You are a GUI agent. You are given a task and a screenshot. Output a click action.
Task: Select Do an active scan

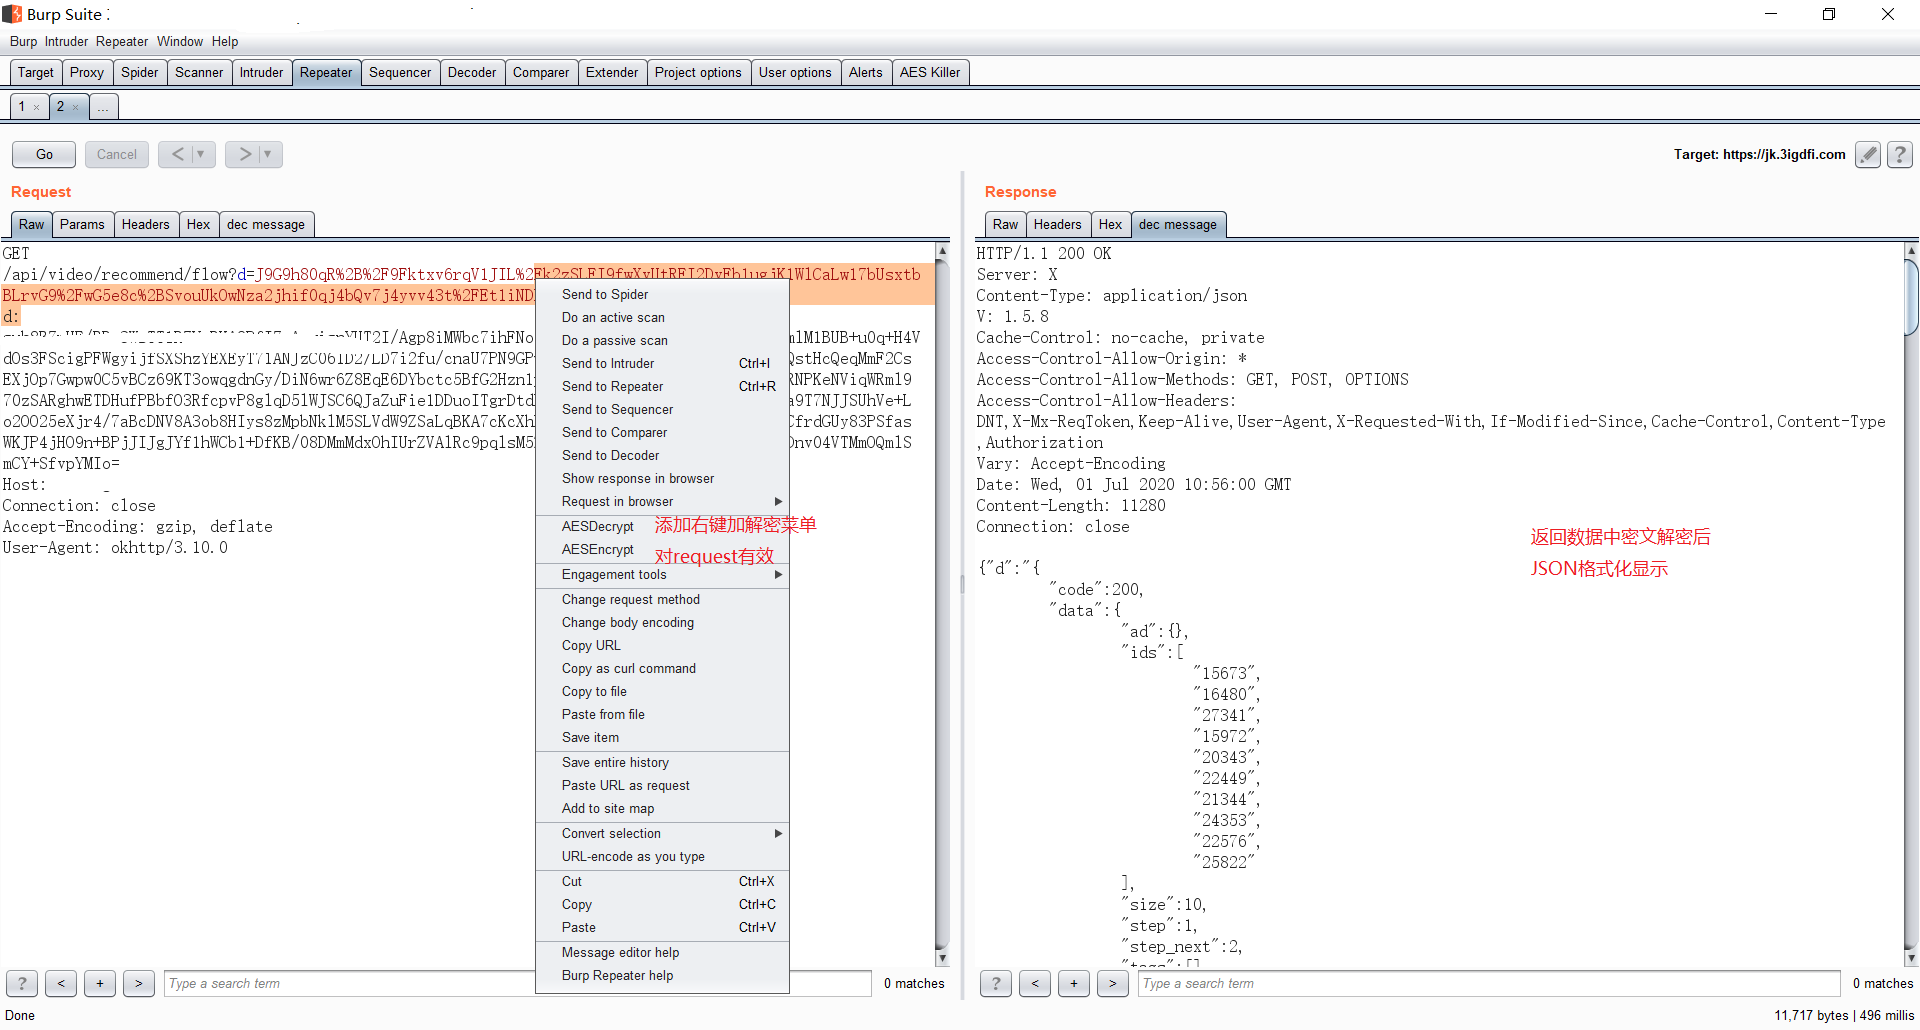click(662, 318)
